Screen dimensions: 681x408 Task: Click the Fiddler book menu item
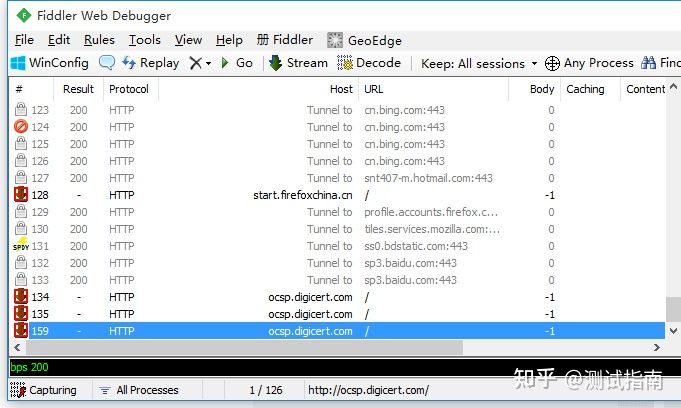tap(284, 40)
